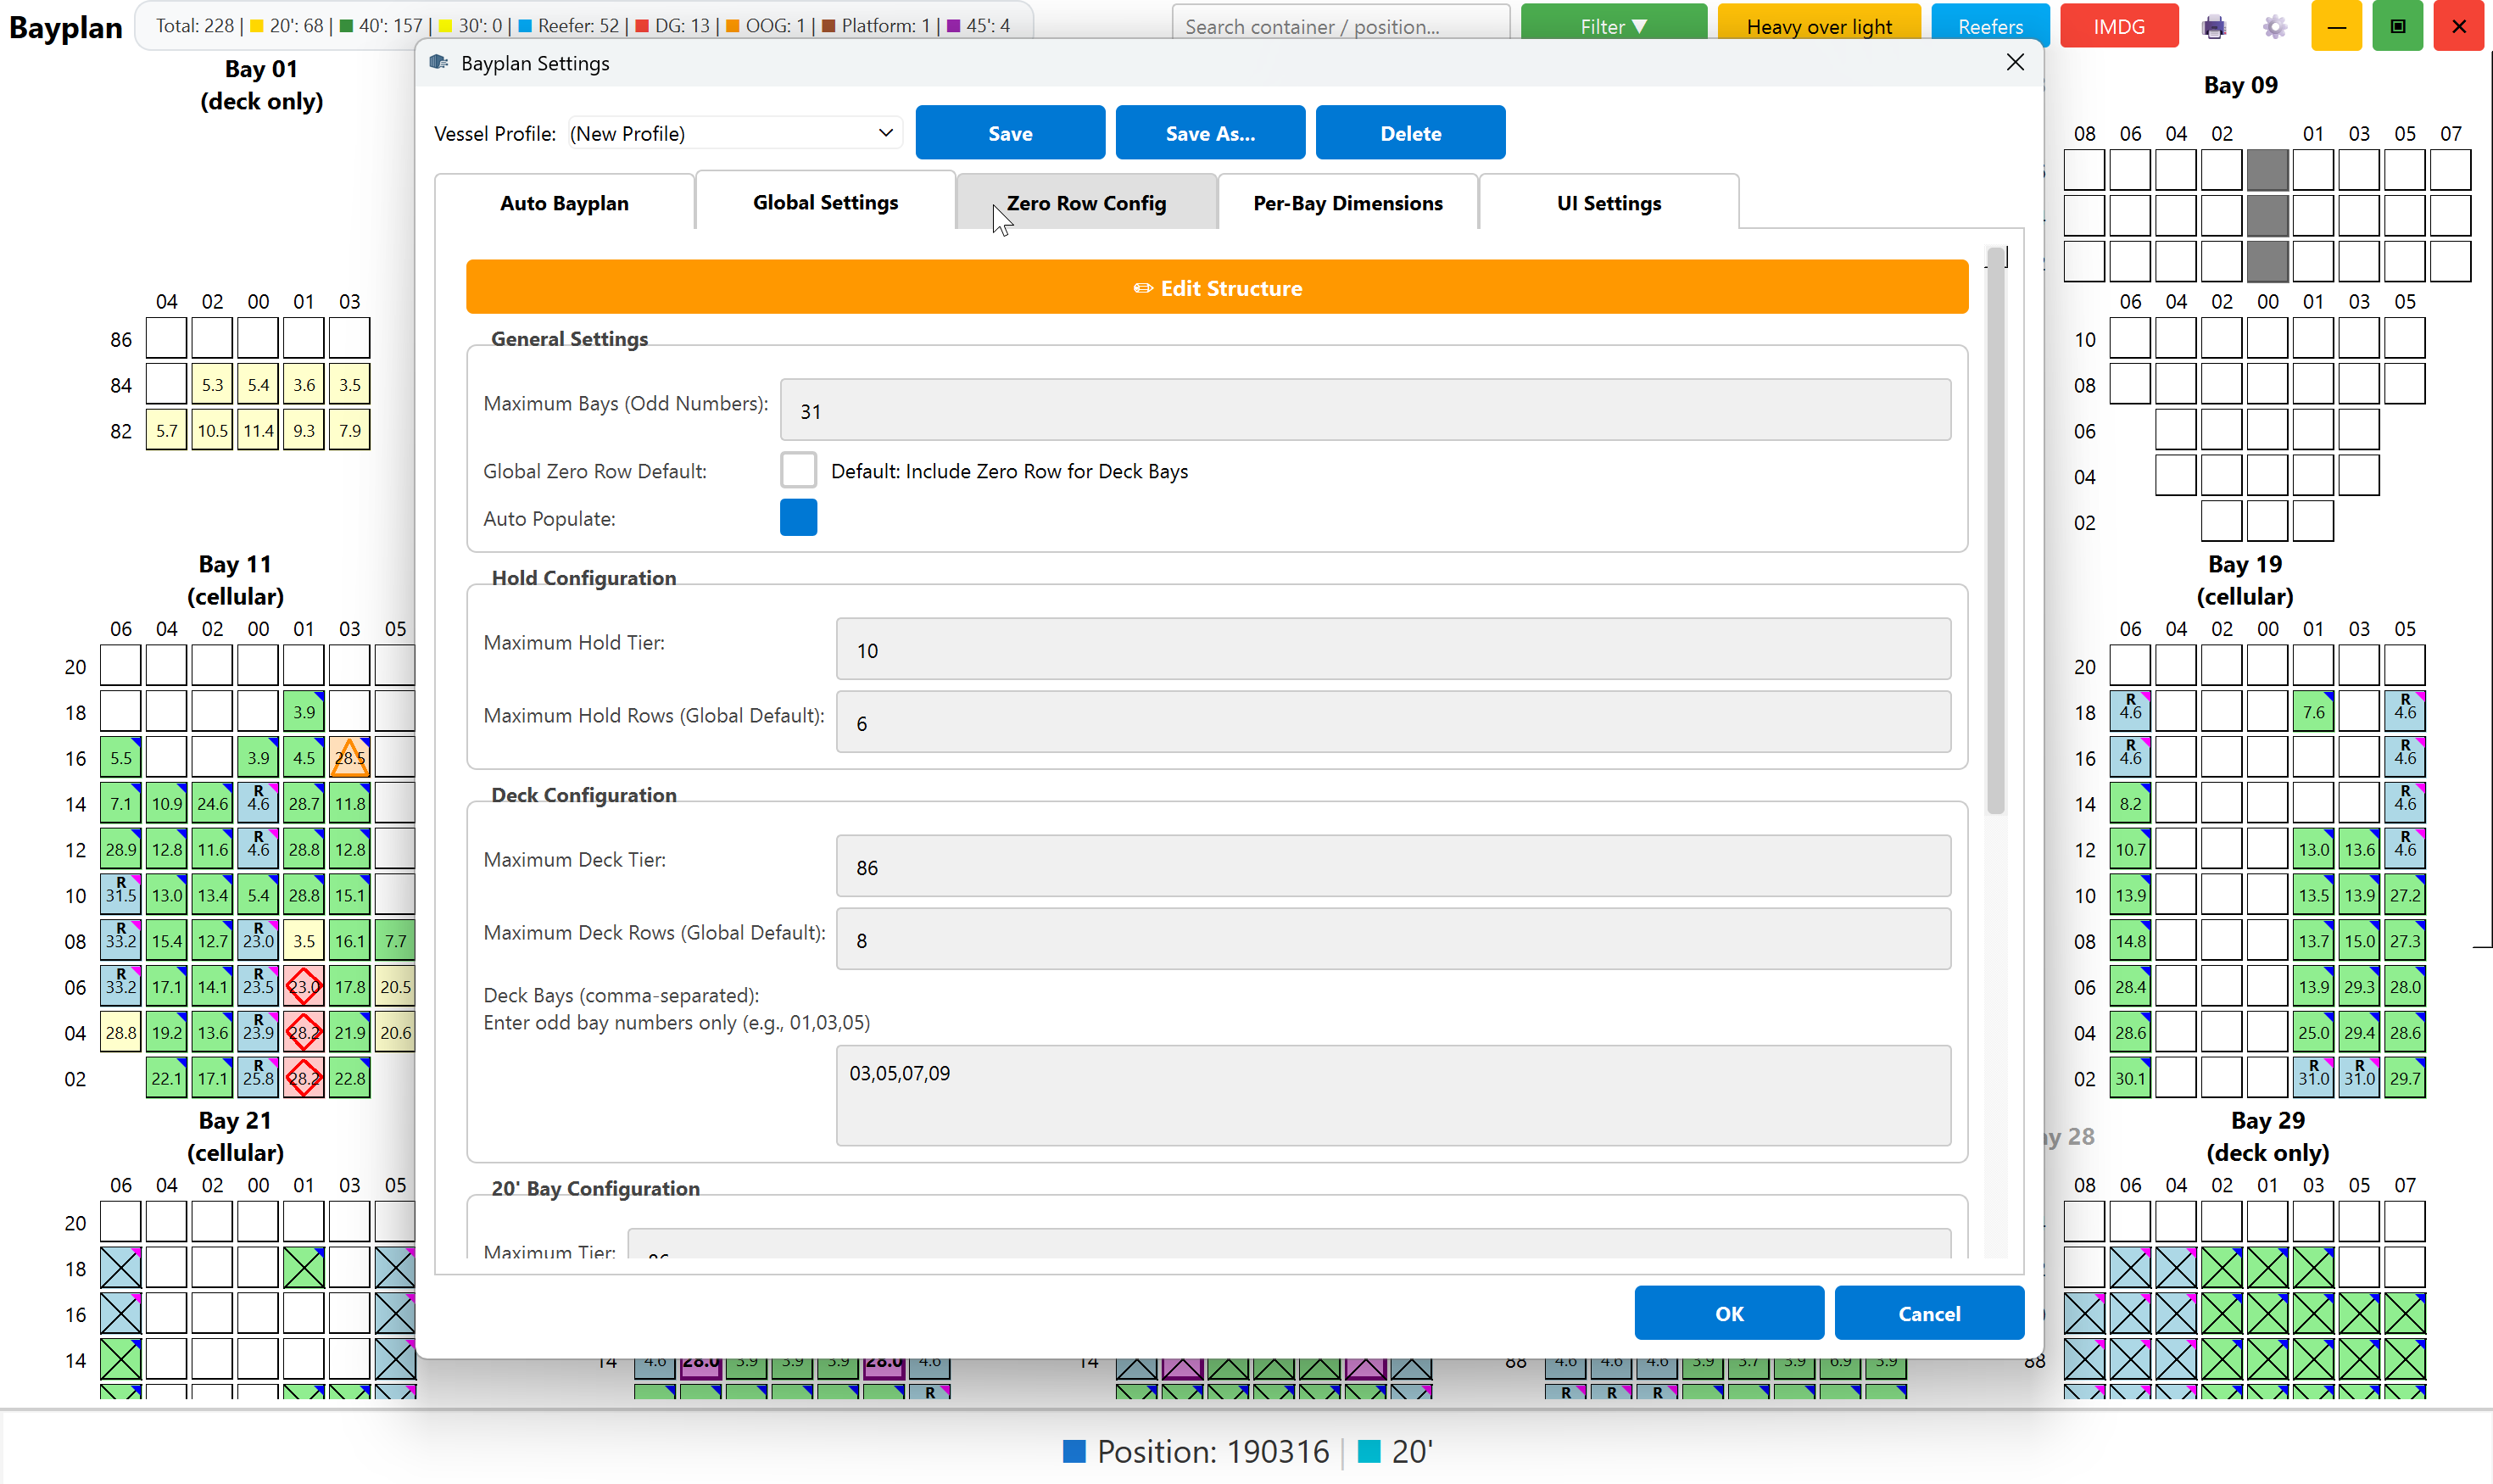Click the reefer container 31.5 in Bay 11
This screenshot has width=2493, height=1484.
(121, 895)
